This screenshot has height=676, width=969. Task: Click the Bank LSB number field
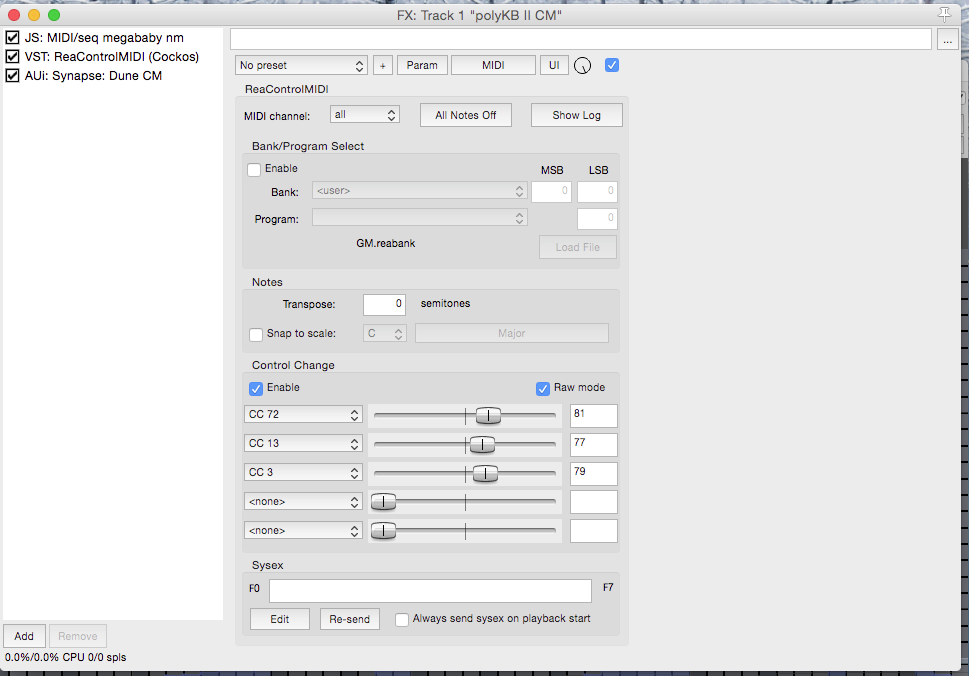pyautogui.click(x=598, y=192)
